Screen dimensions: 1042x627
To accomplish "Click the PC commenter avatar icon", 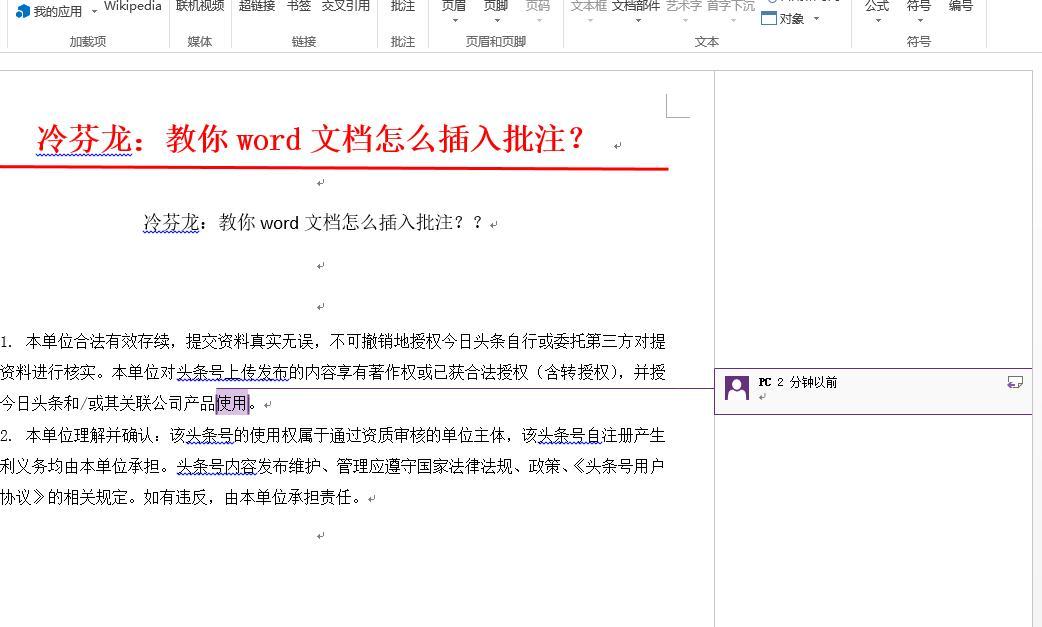I will click(x=736, y=388).
